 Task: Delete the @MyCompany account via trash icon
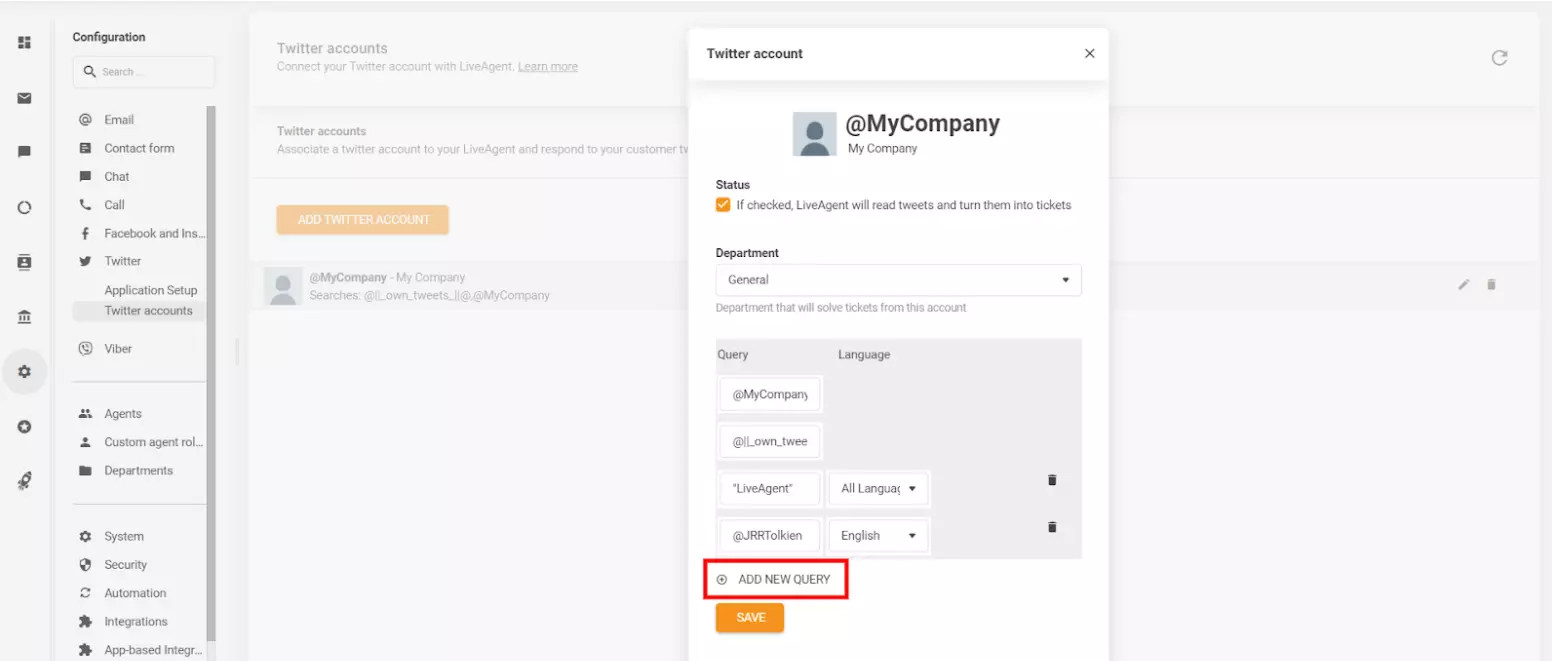[x=1491, y=284]
